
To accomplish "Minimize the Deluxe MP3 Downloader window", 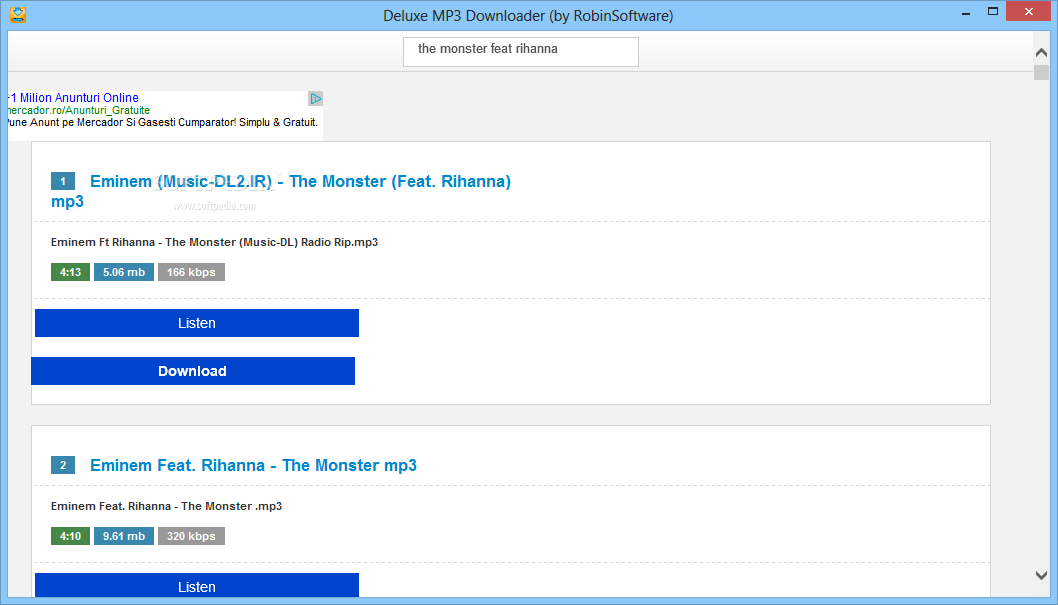I will [x=966, y=12].
